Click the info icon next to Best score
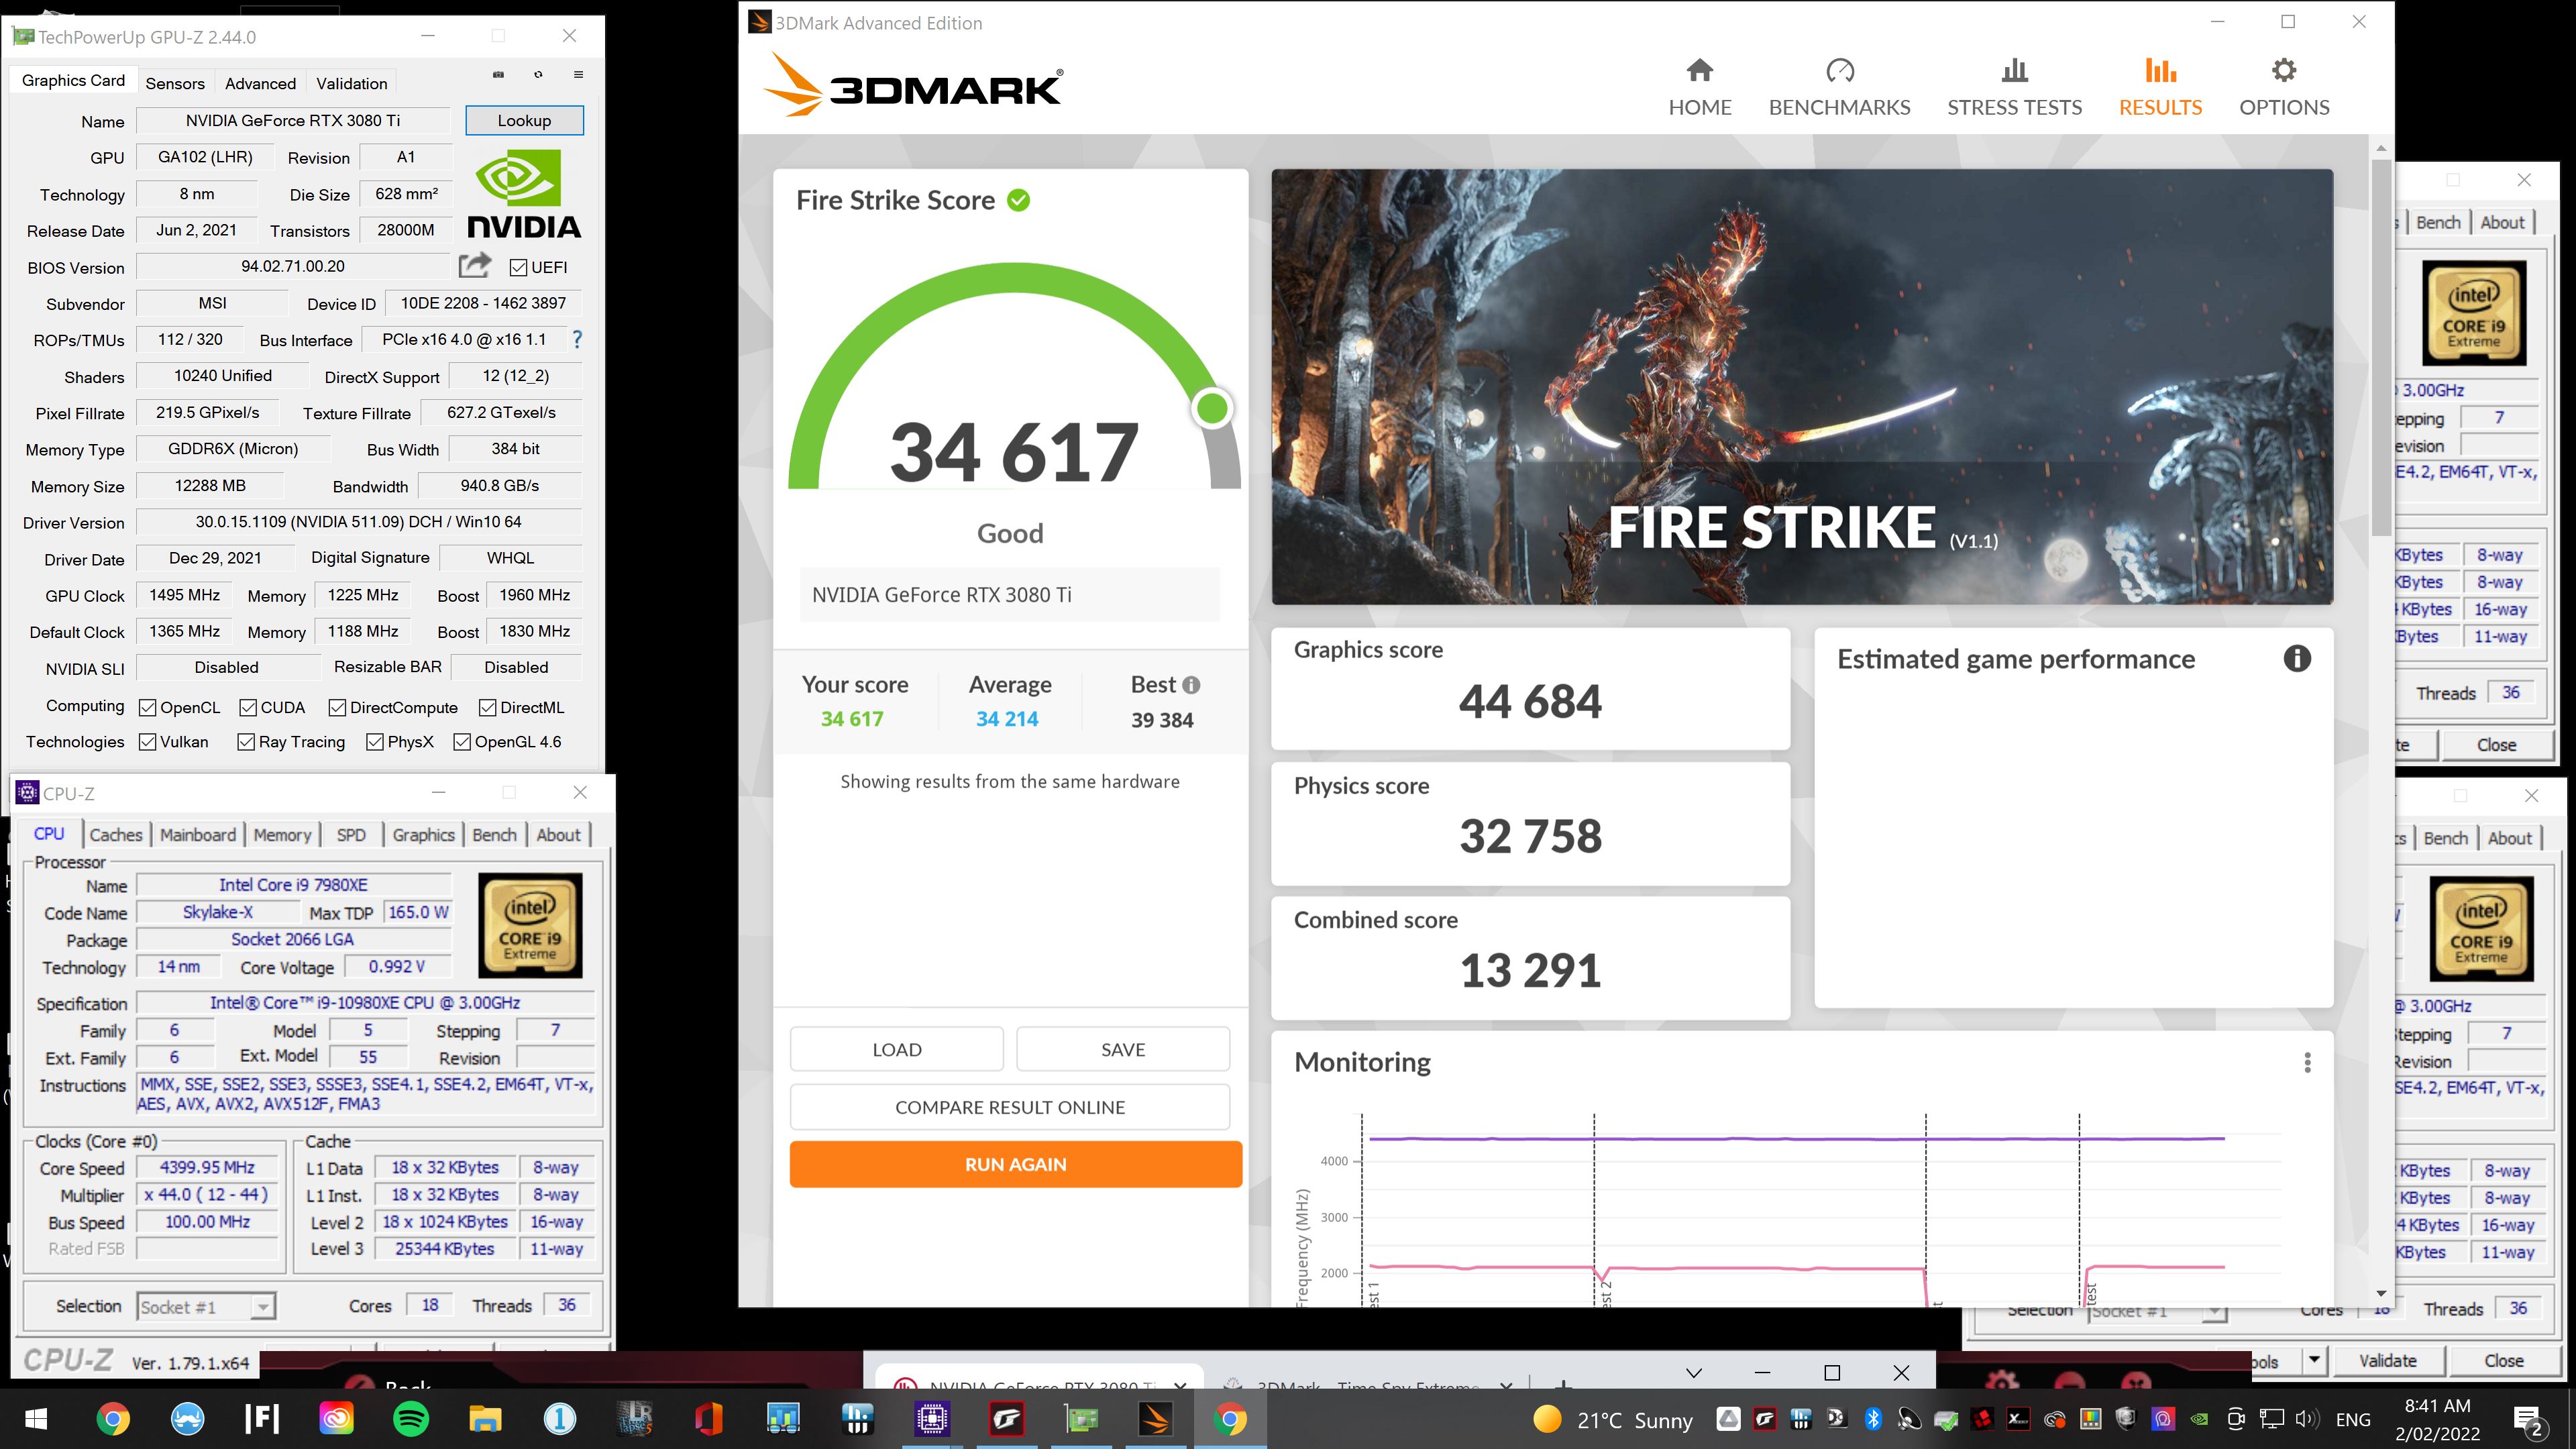2576x1449 pixels. [1191, 685]
